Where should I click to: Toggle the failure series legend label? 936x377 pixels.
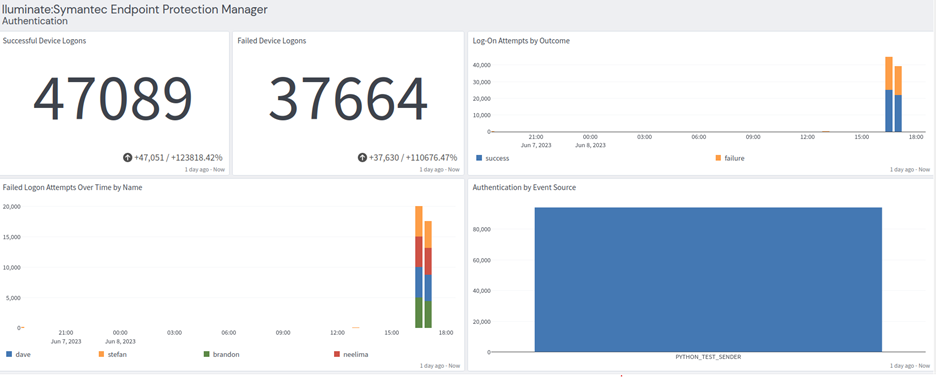pos(734,159)
